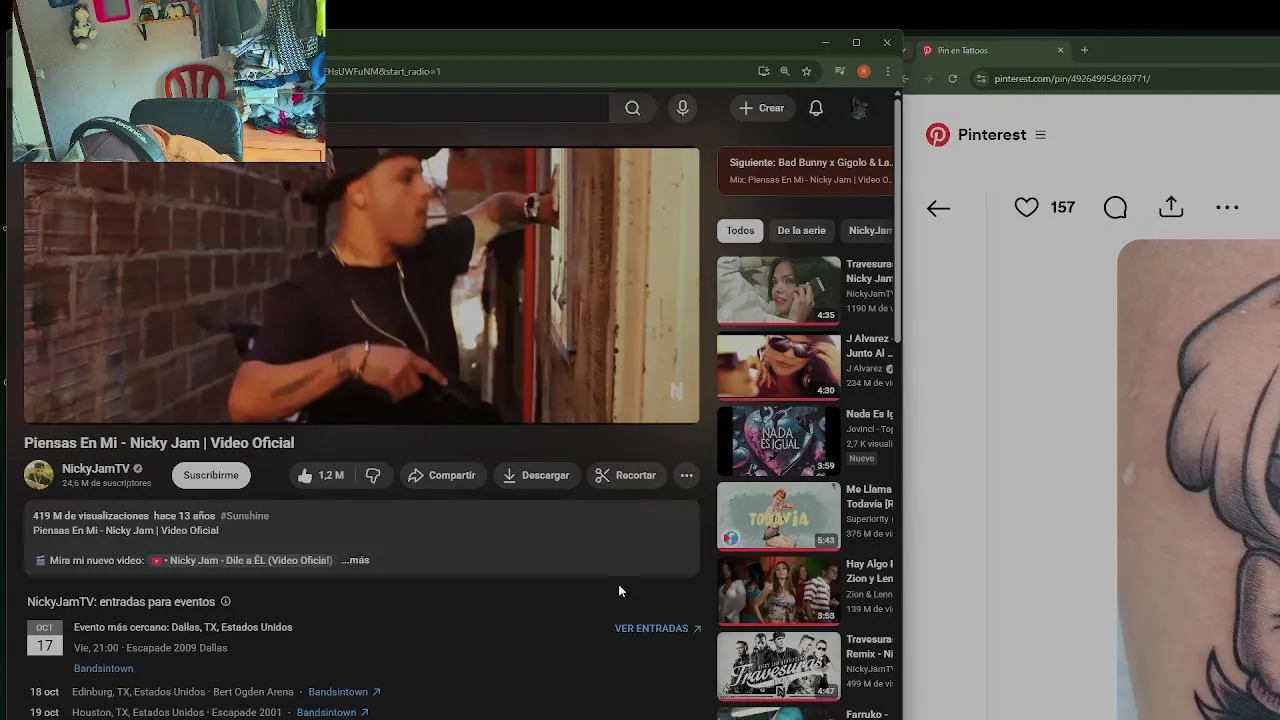Subscribe with the Suscribirme button

211,476
